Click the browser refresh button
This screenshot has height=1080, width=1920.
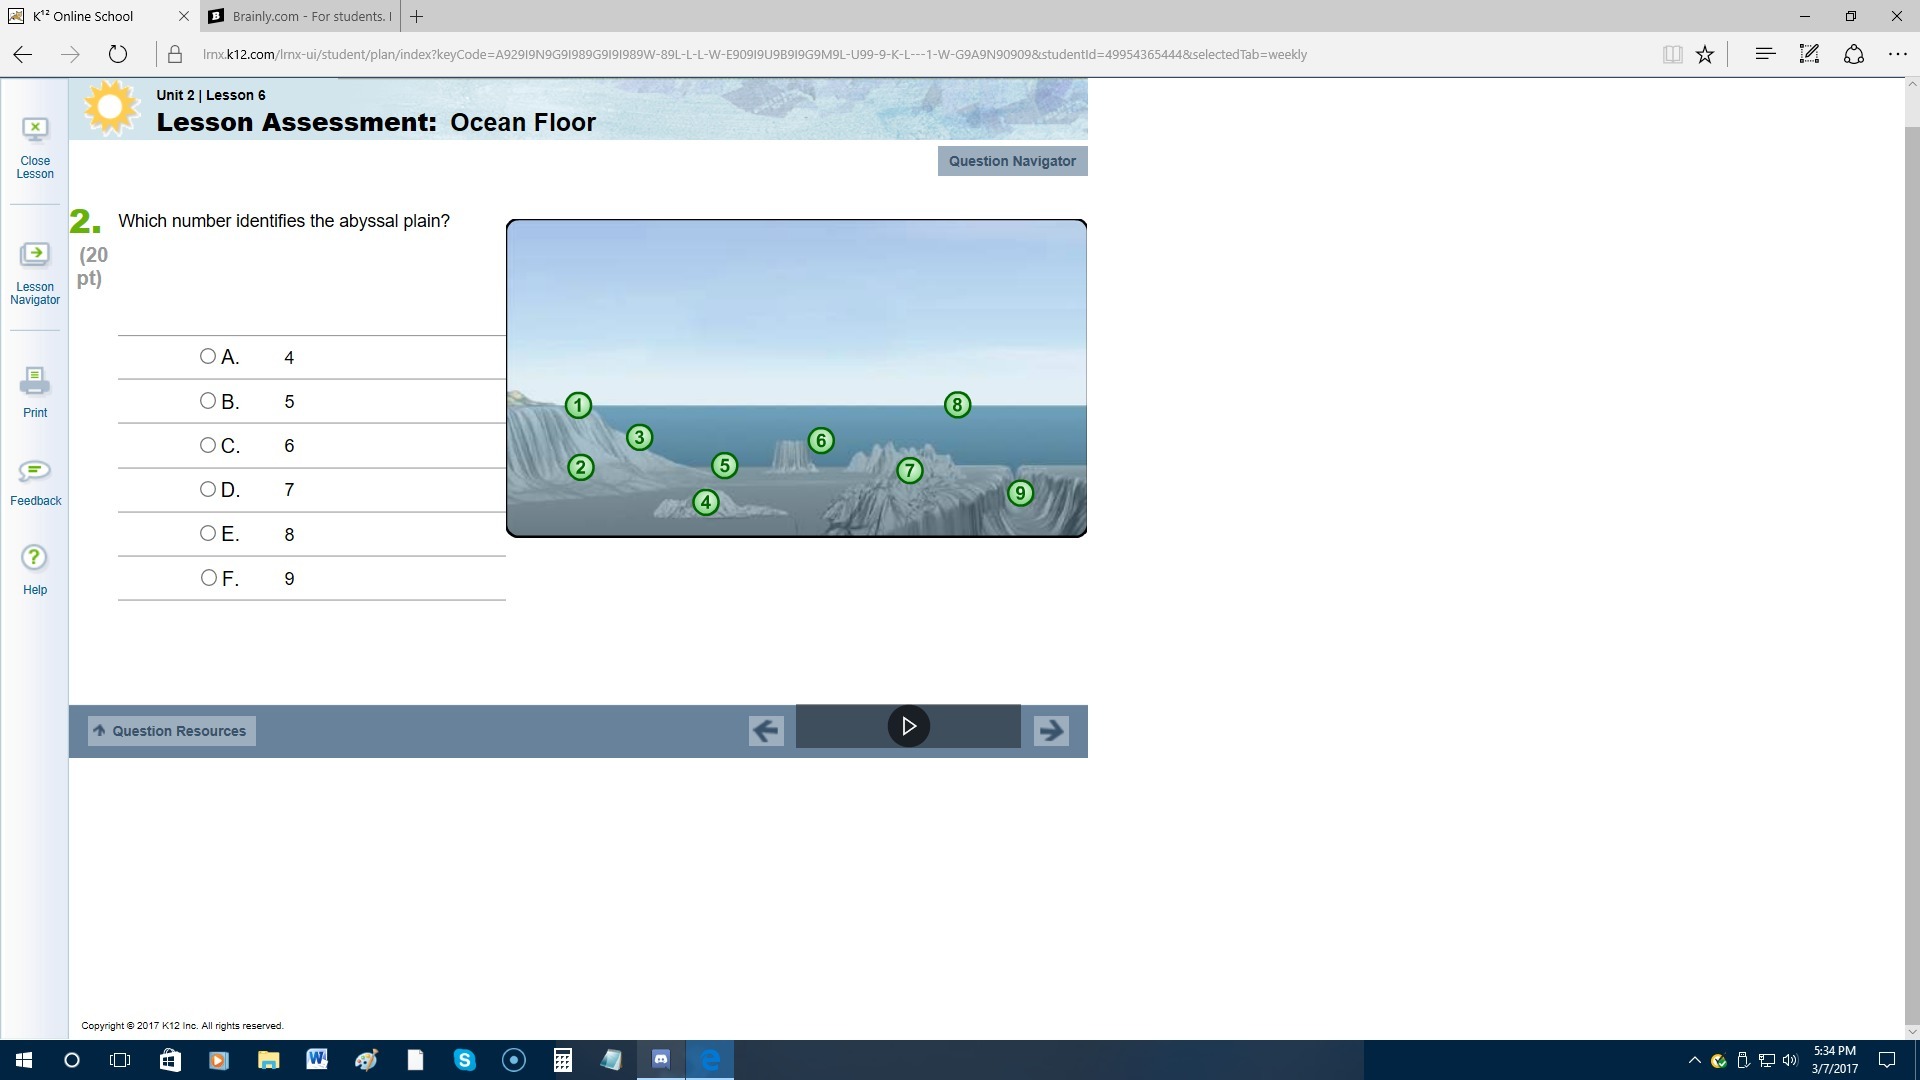(x=118, y=55)
